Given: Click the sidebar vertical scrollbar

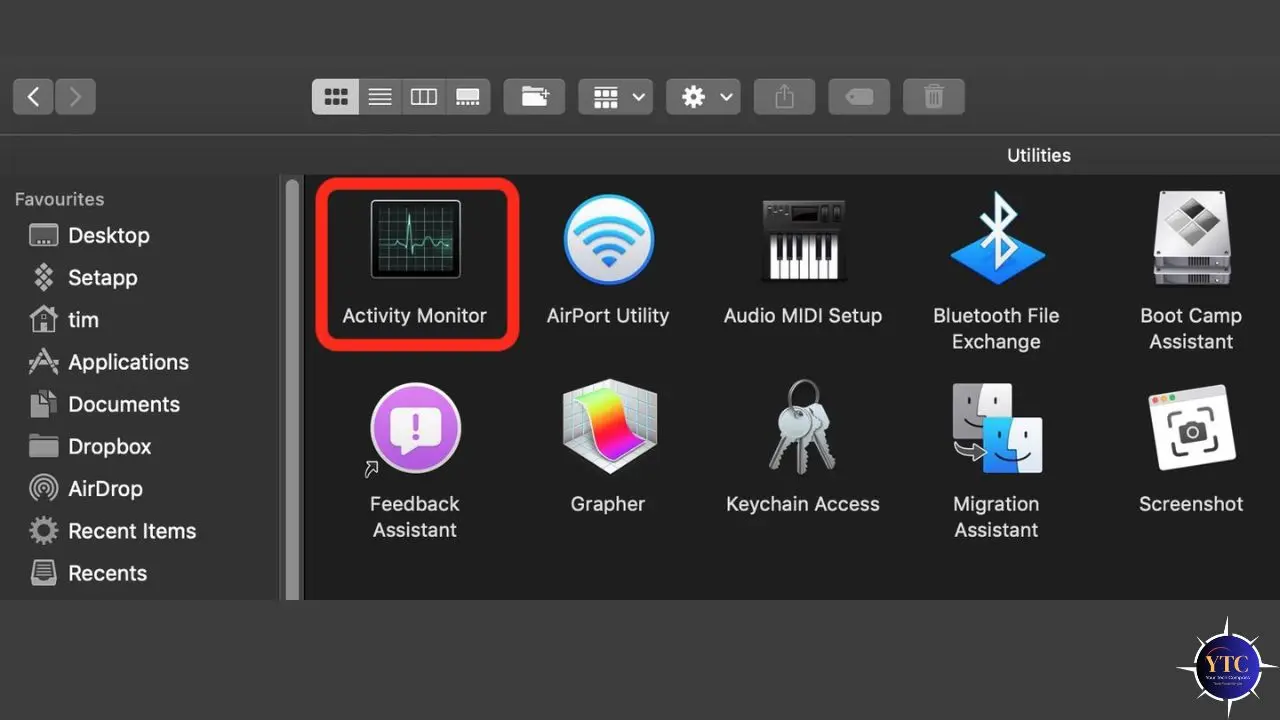Looking at the screenshot, I should 292,389.
